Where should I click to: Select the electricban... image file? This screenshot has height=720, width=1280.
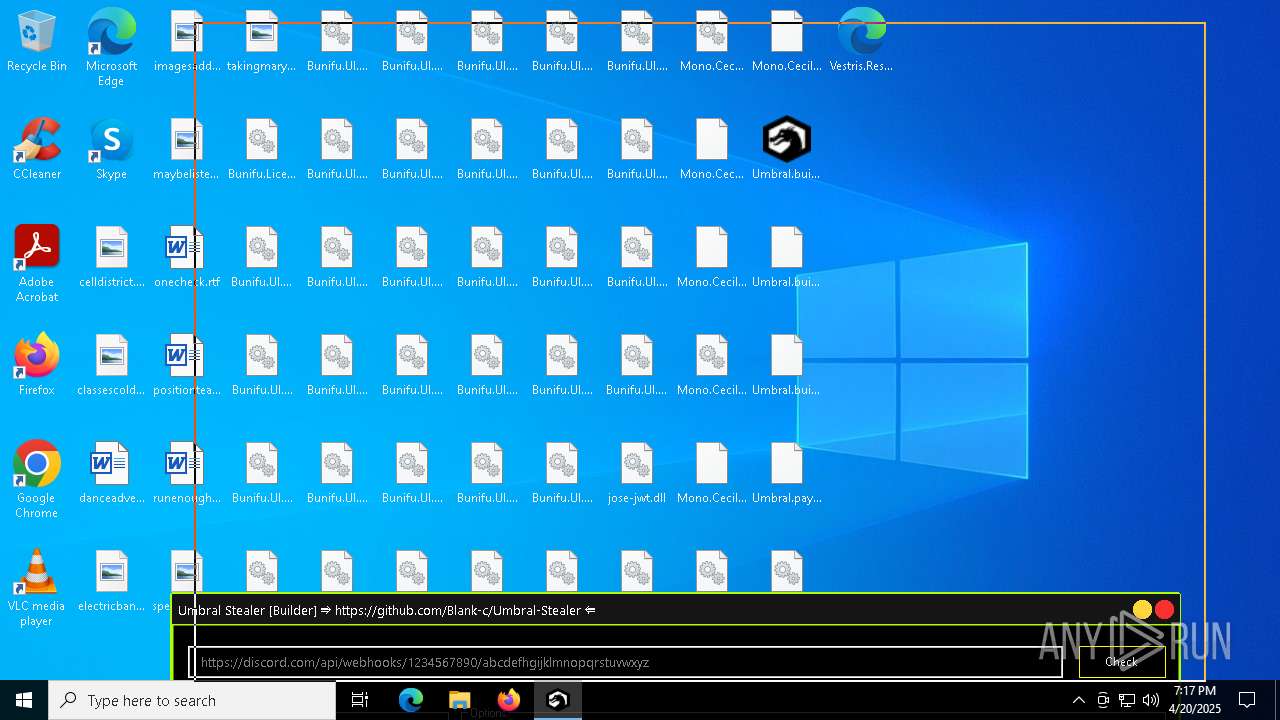[x=111, y=581]
